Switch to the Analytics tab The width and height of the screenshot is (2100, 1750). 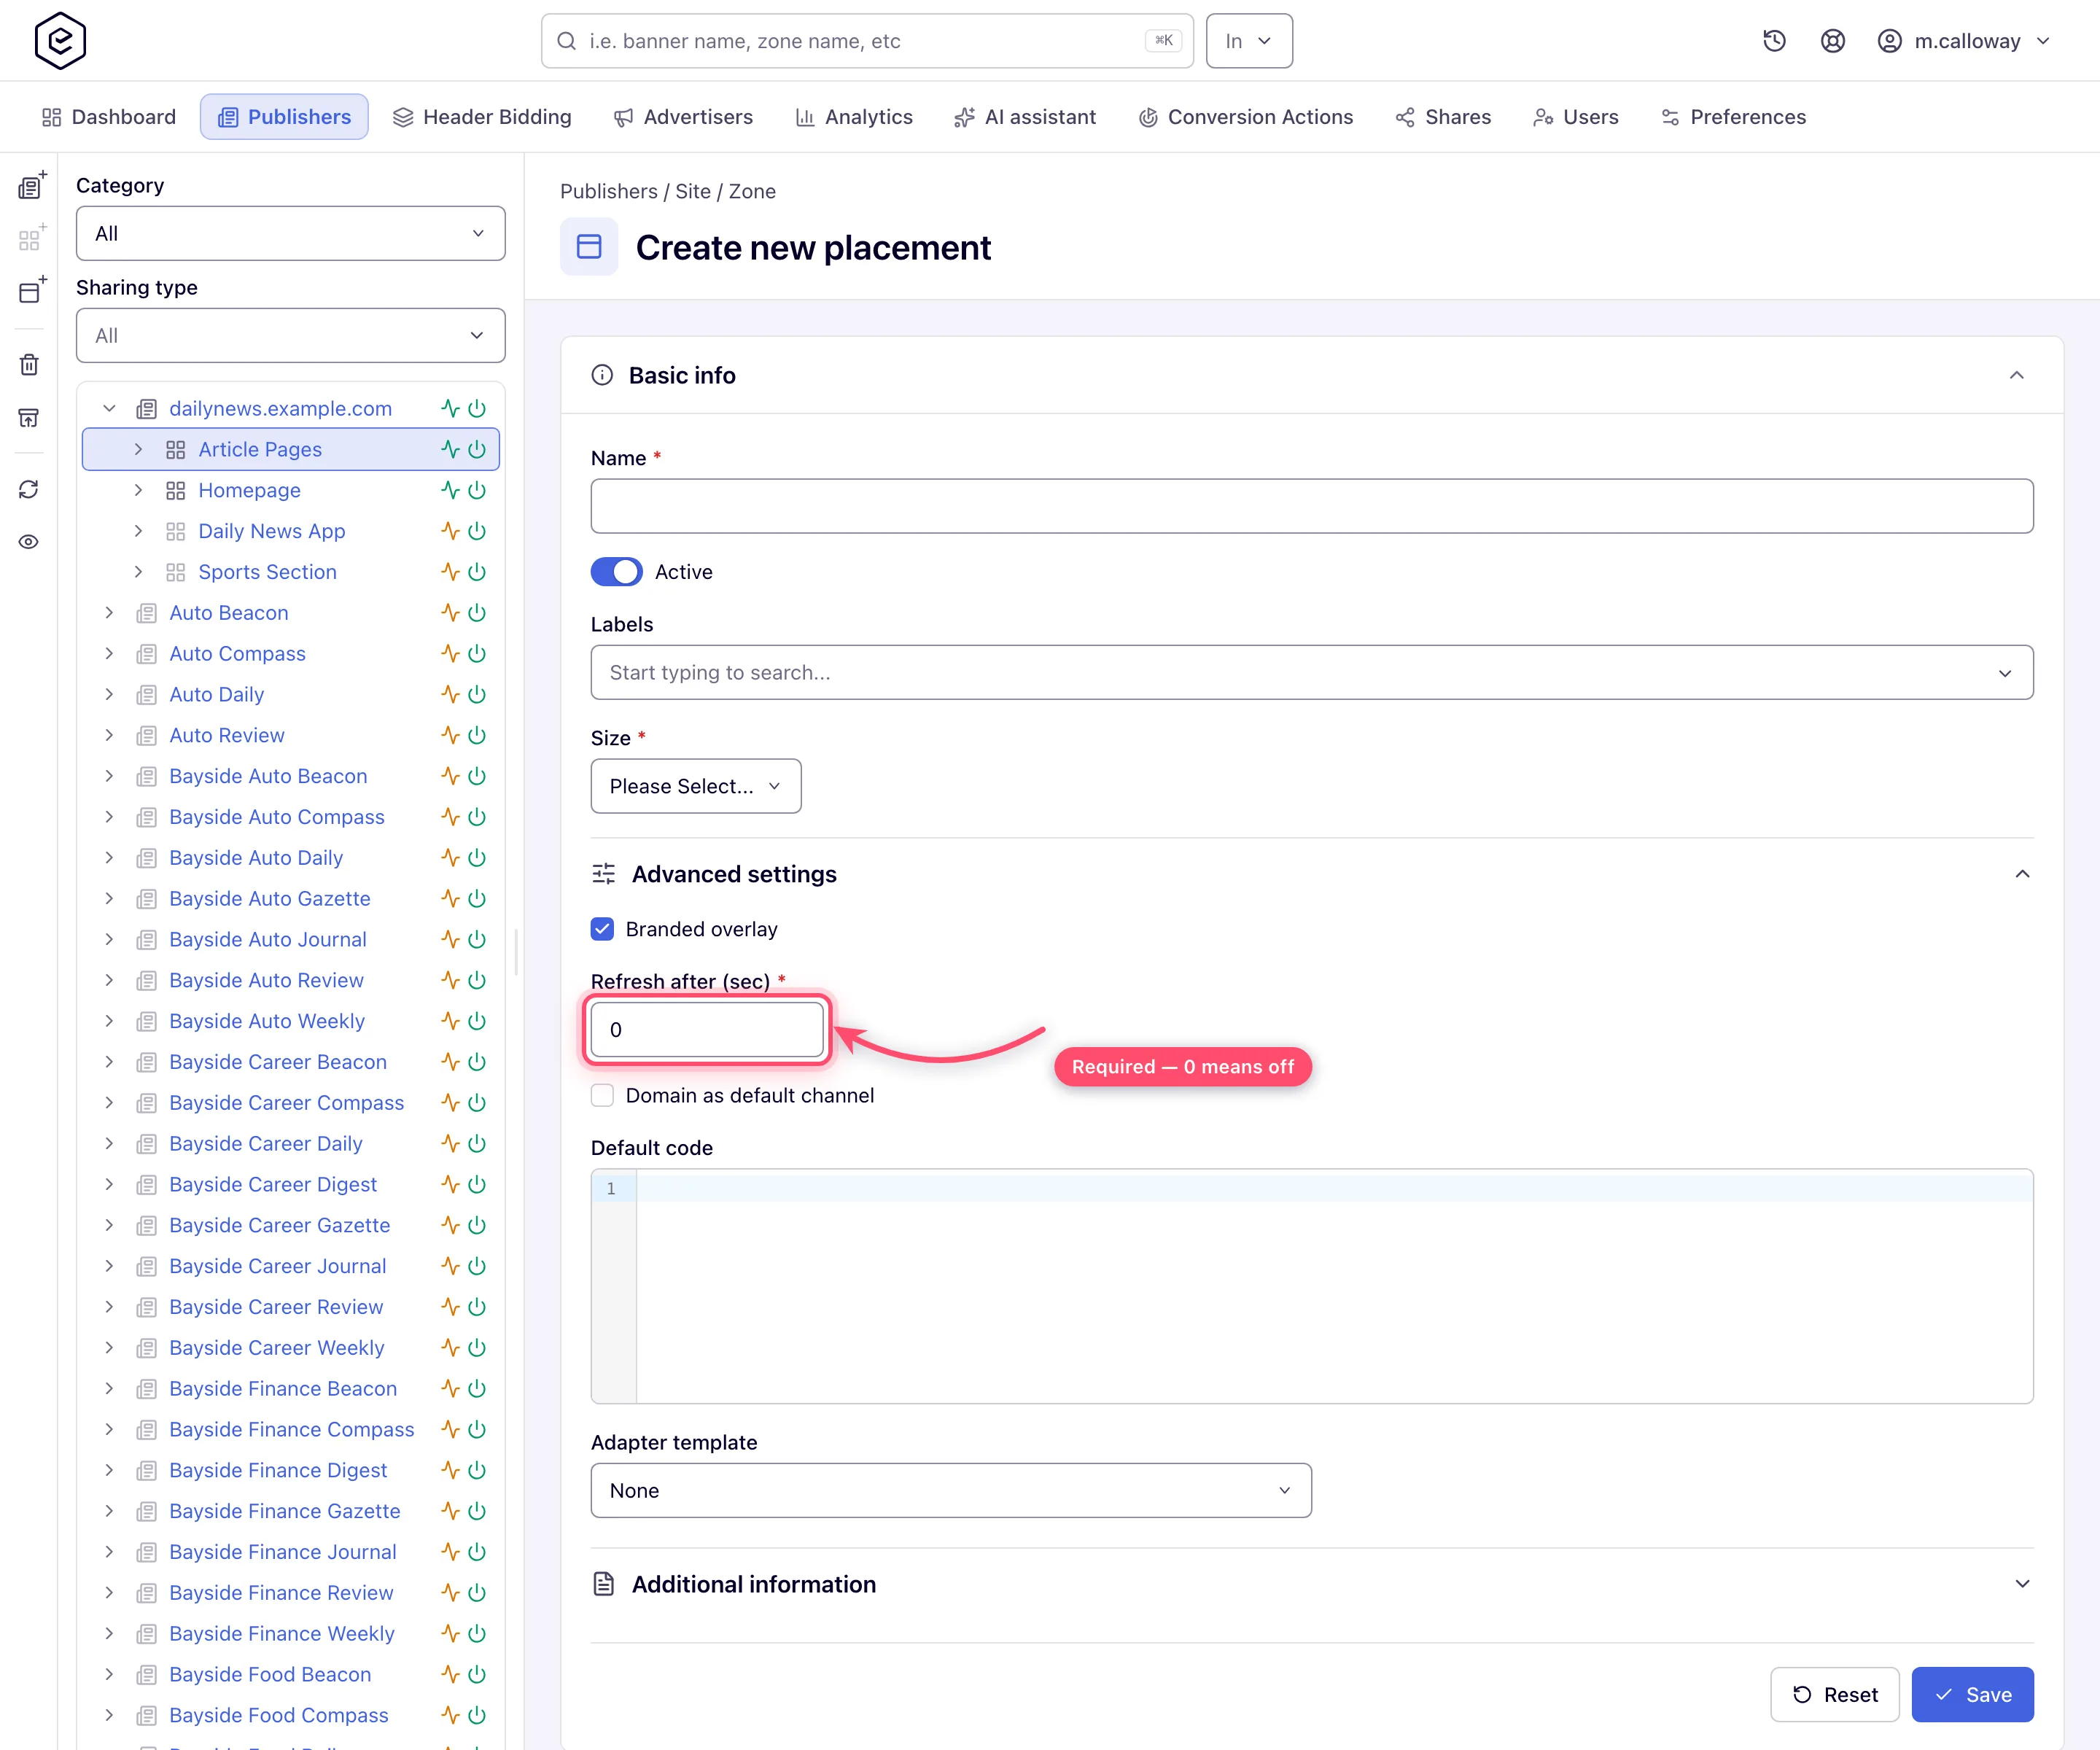point(854,117)
